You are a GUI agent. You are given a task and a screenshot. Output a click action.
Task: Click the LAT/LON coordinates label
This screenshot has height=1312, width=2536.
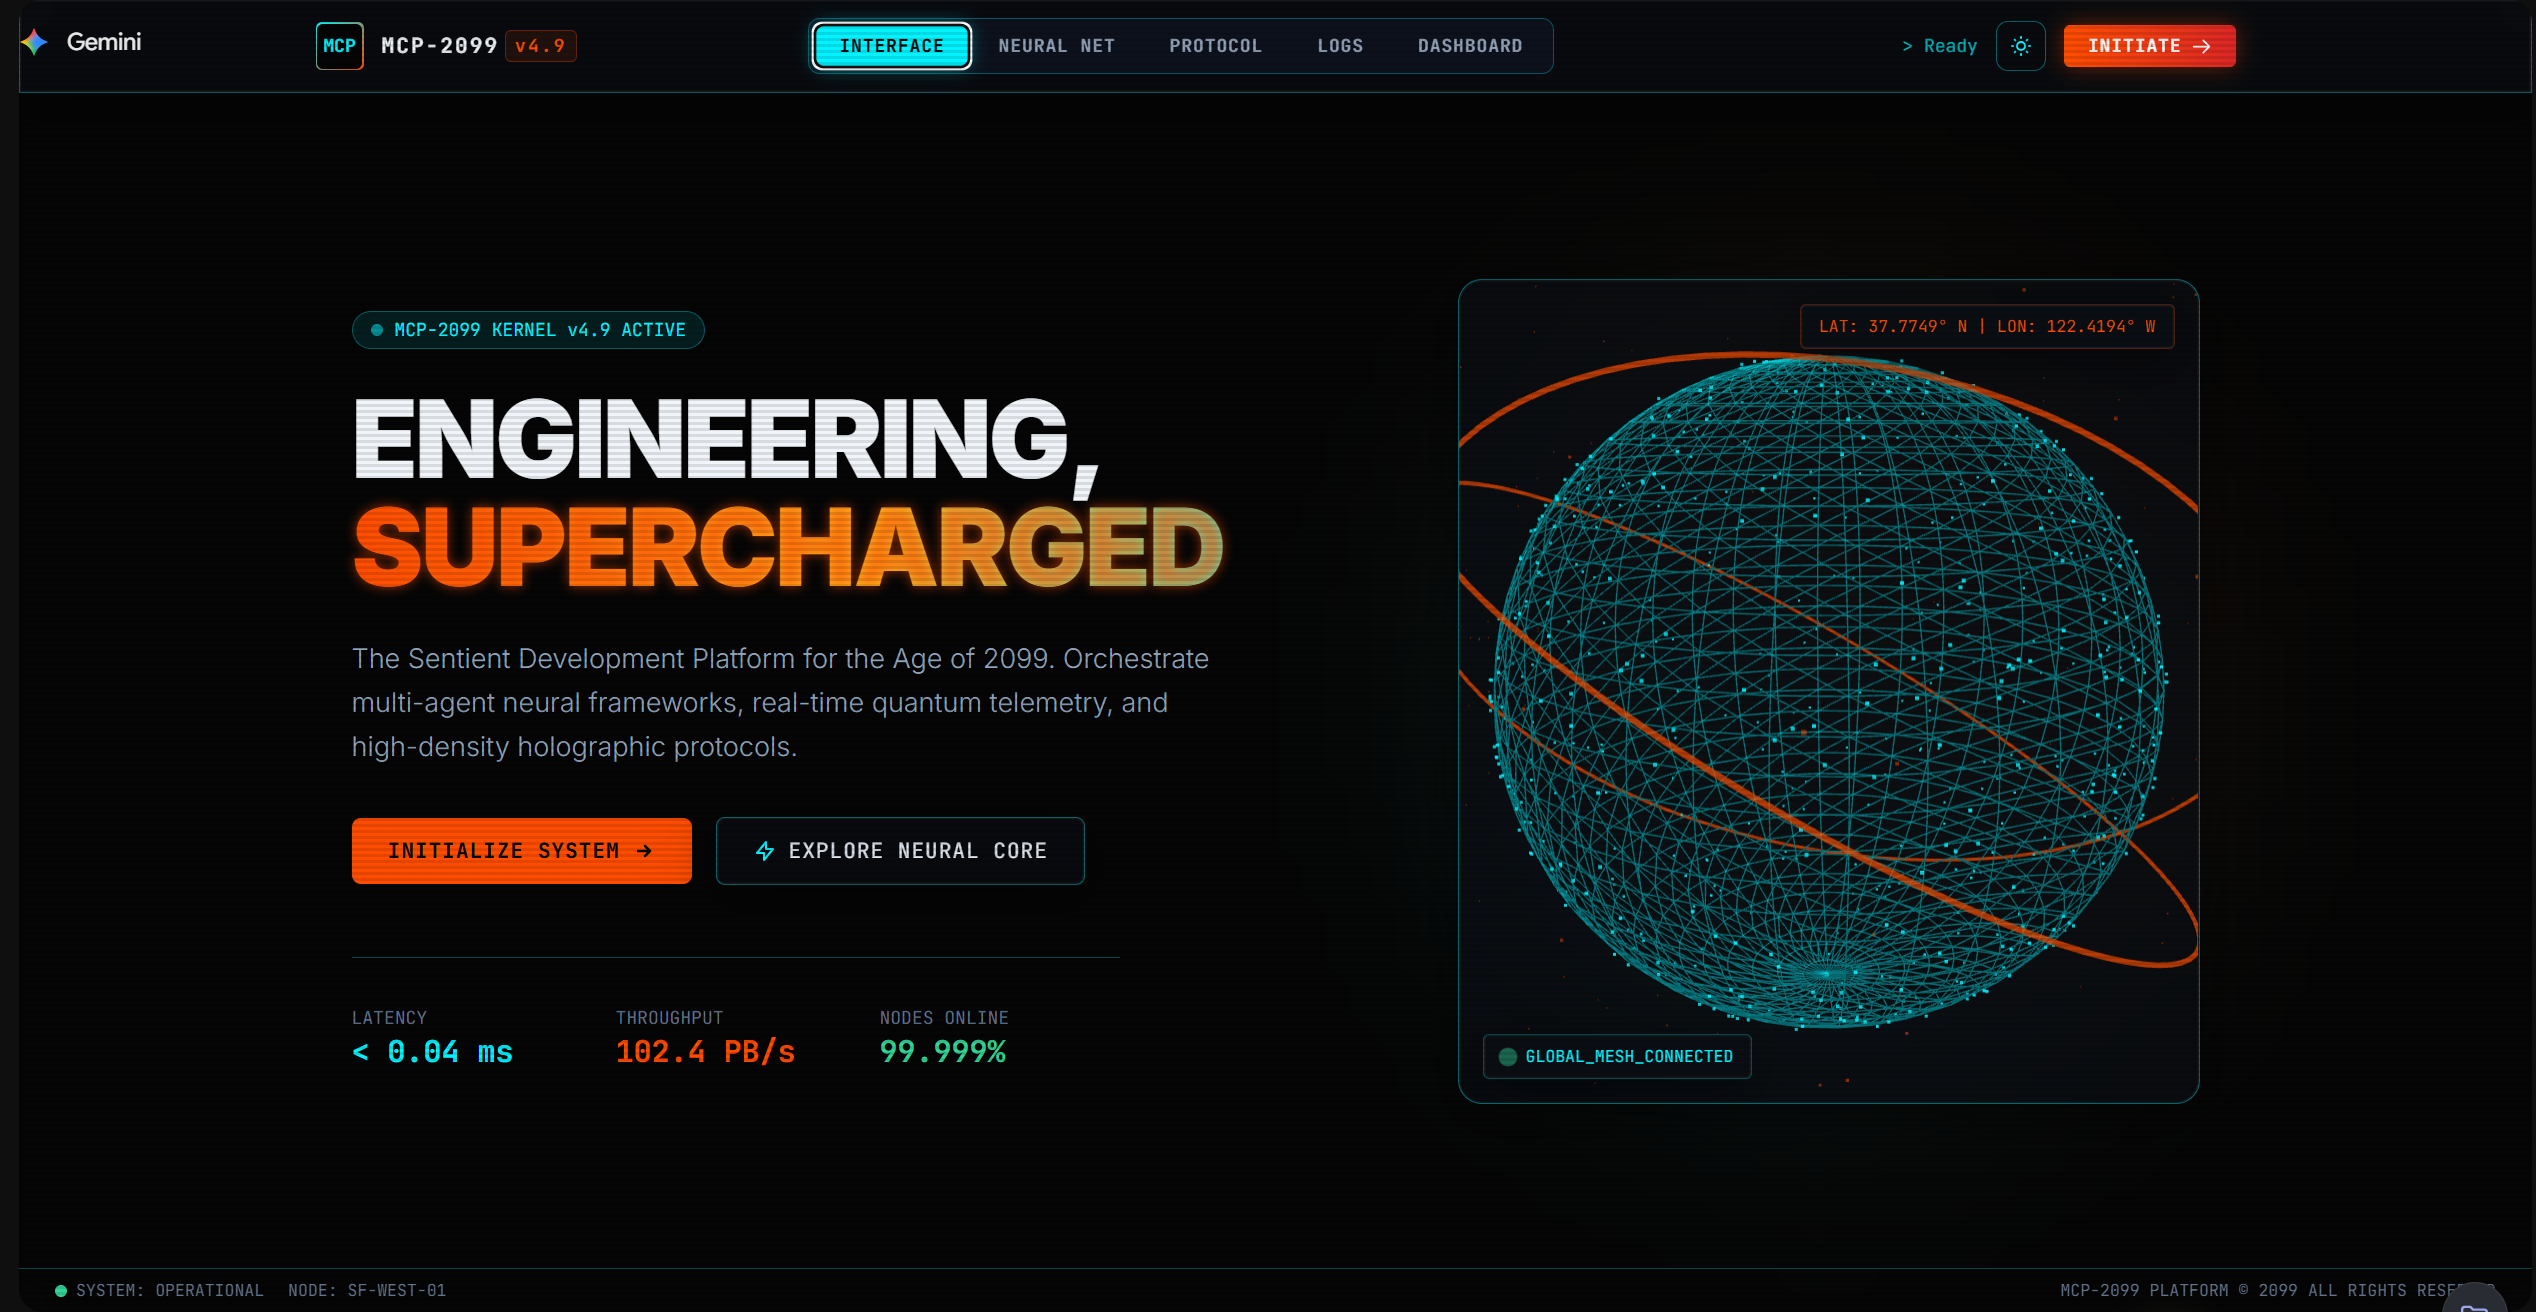pyautogui.click(x=1987, y=327)
